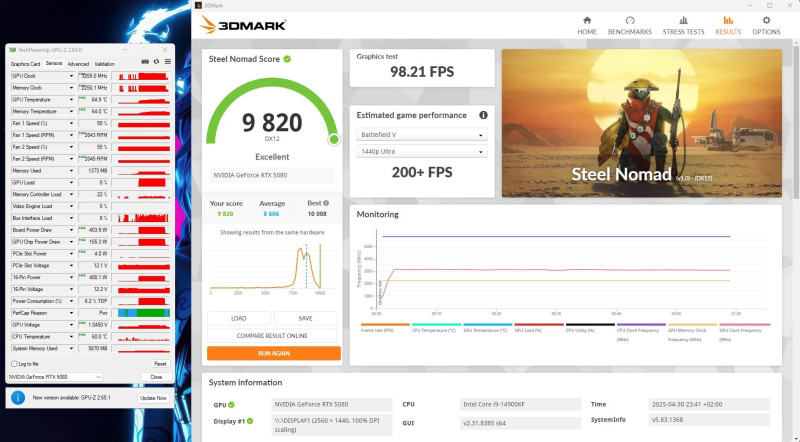Image resolution: width=800 pixels, height=442 pixels.
Task: Click the info icon next to Best score
Action: (x=326, y=203)
